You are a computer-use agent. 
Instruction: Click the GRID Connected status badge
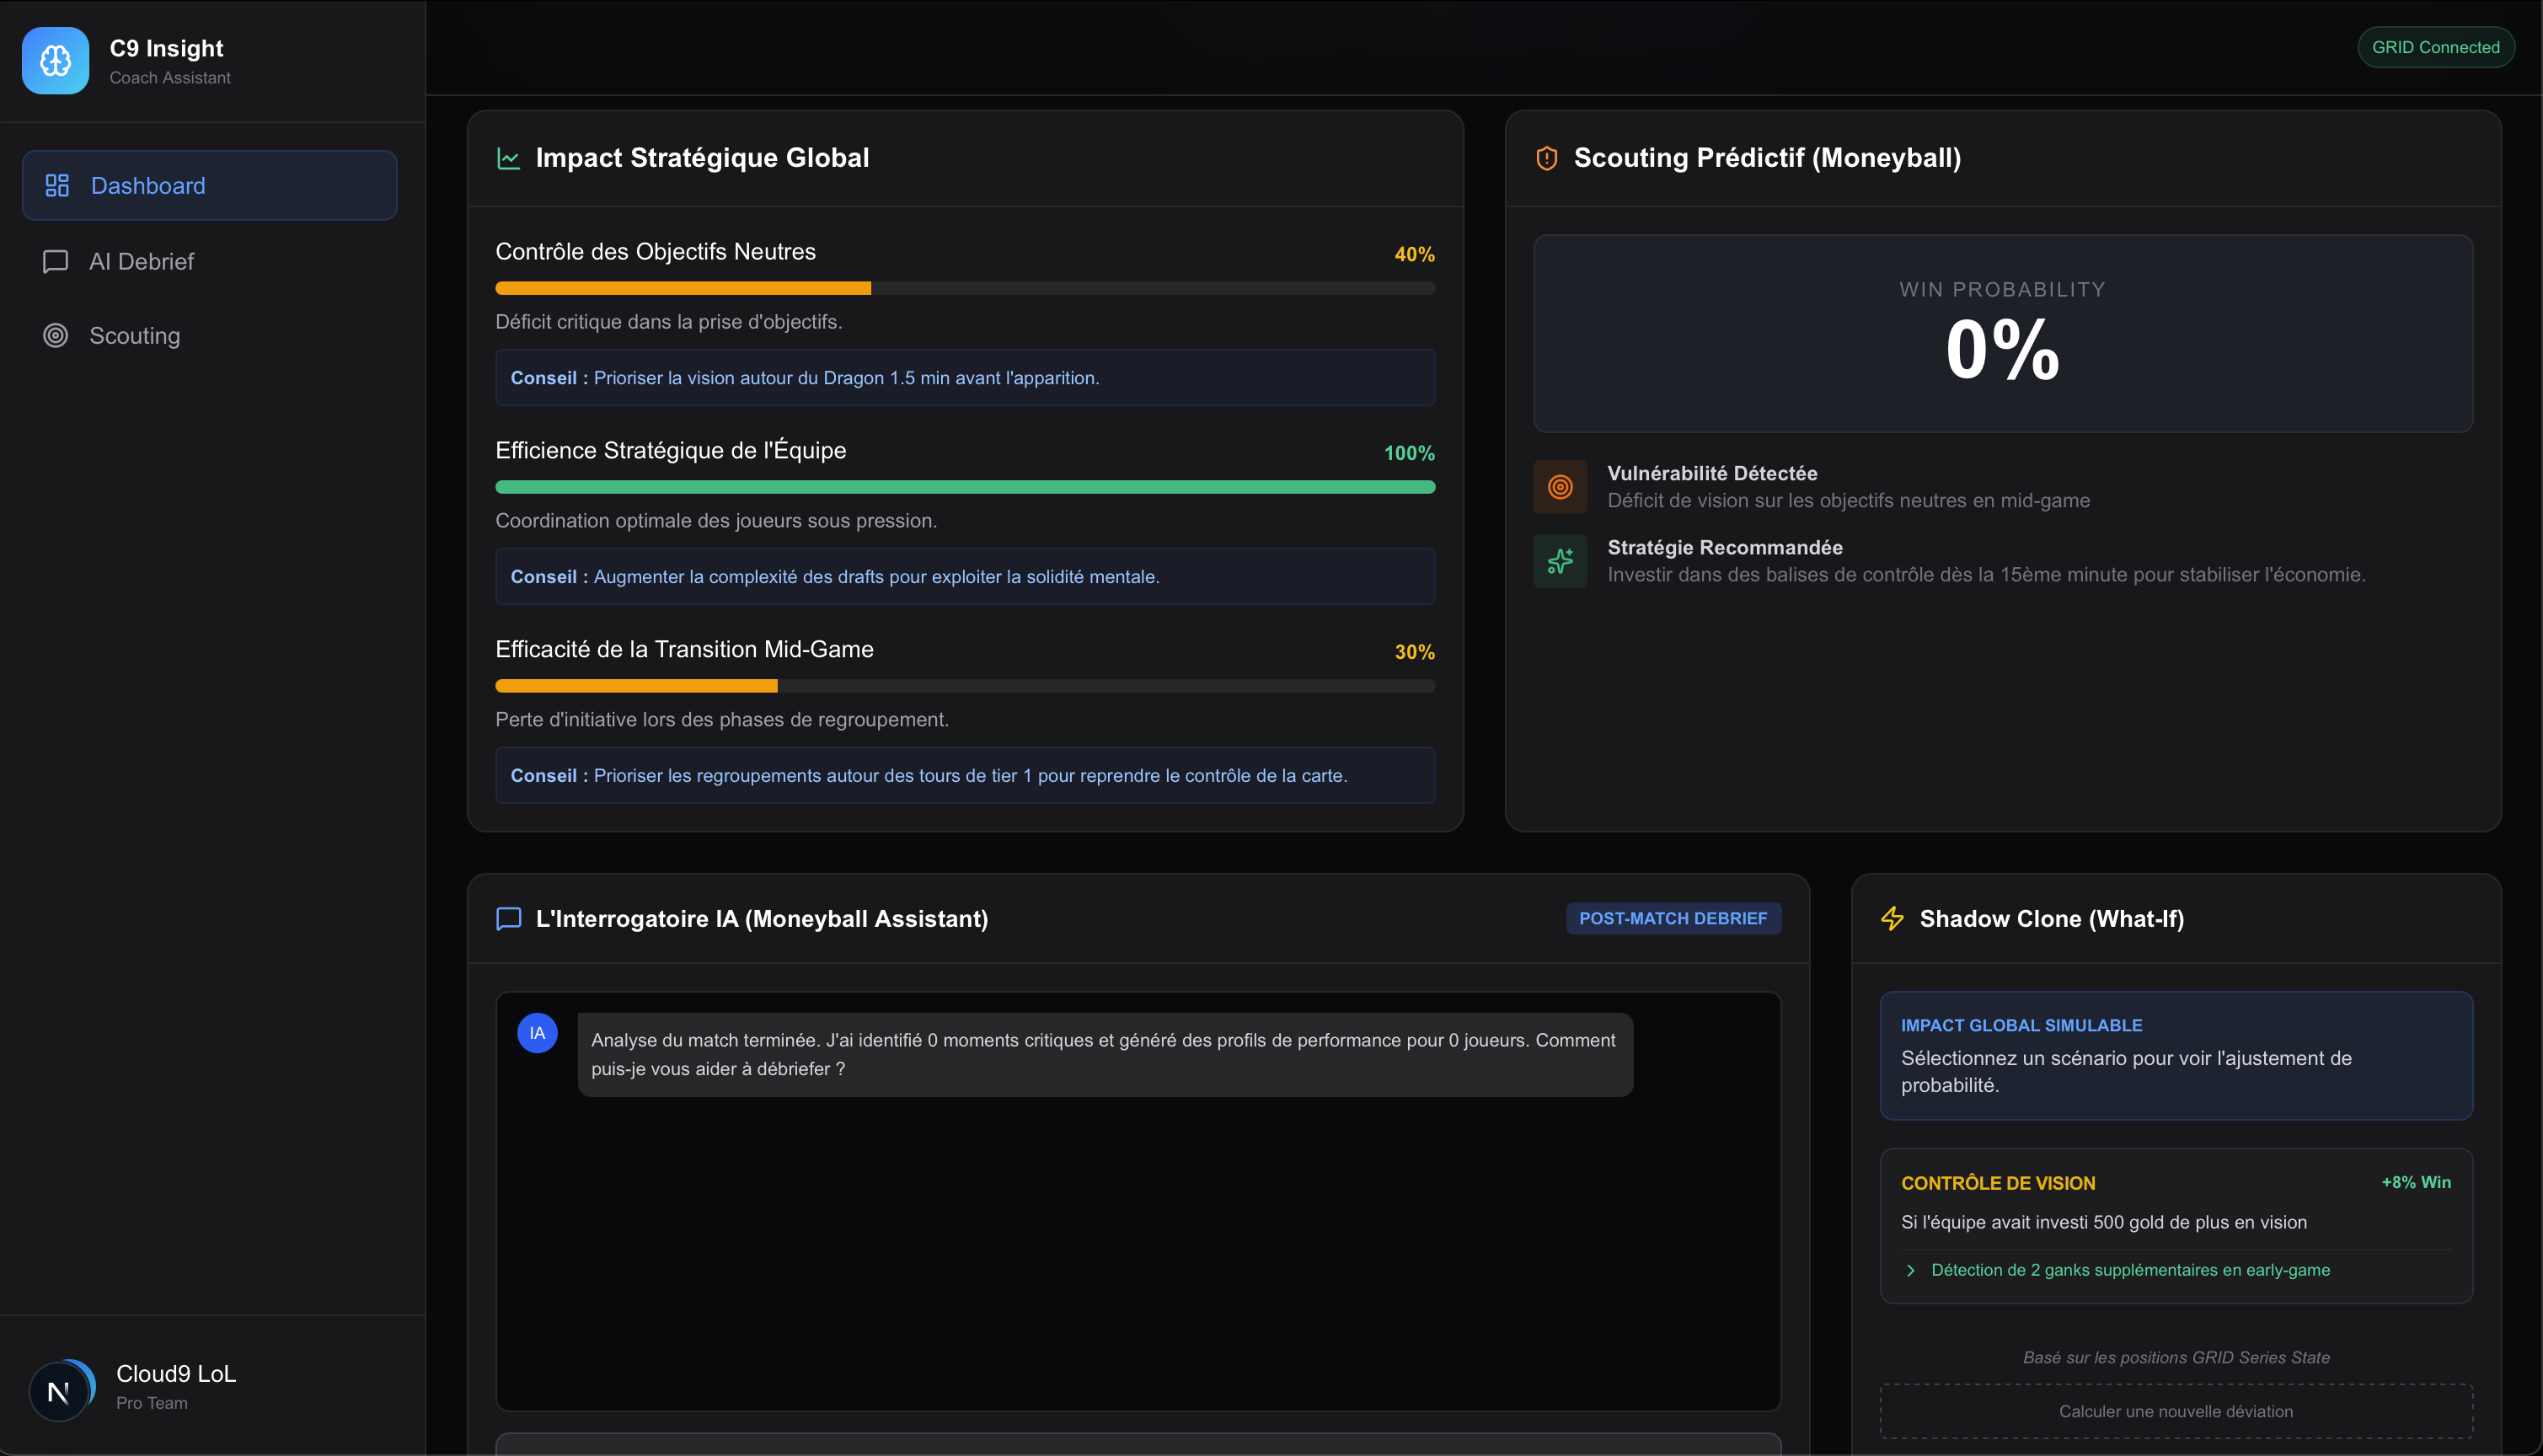(2435, 47)
